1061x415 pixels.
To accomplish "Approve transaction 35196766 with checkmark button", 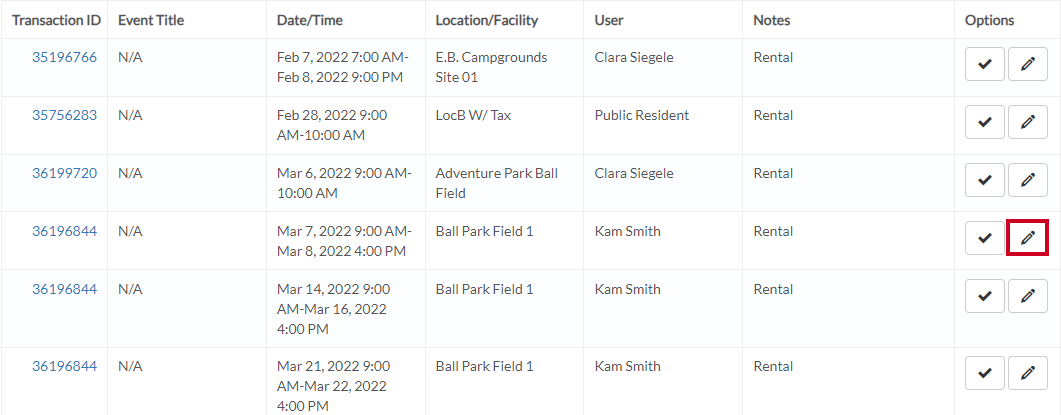I will 985,64.
